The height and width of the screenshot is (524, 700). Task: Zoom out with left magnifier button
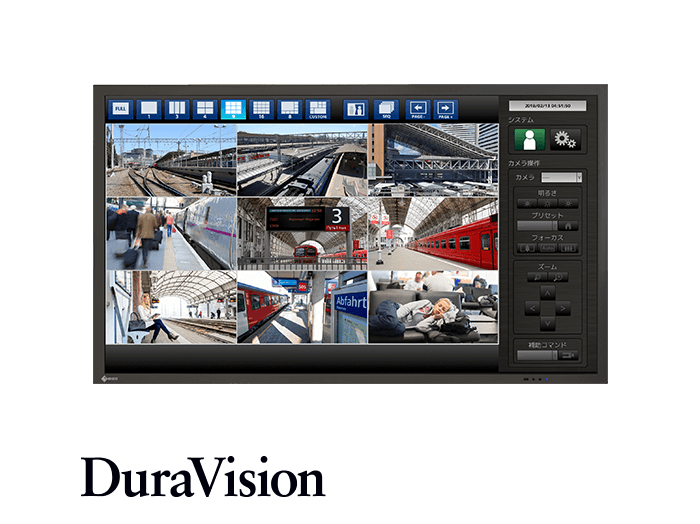click(537, 277)
